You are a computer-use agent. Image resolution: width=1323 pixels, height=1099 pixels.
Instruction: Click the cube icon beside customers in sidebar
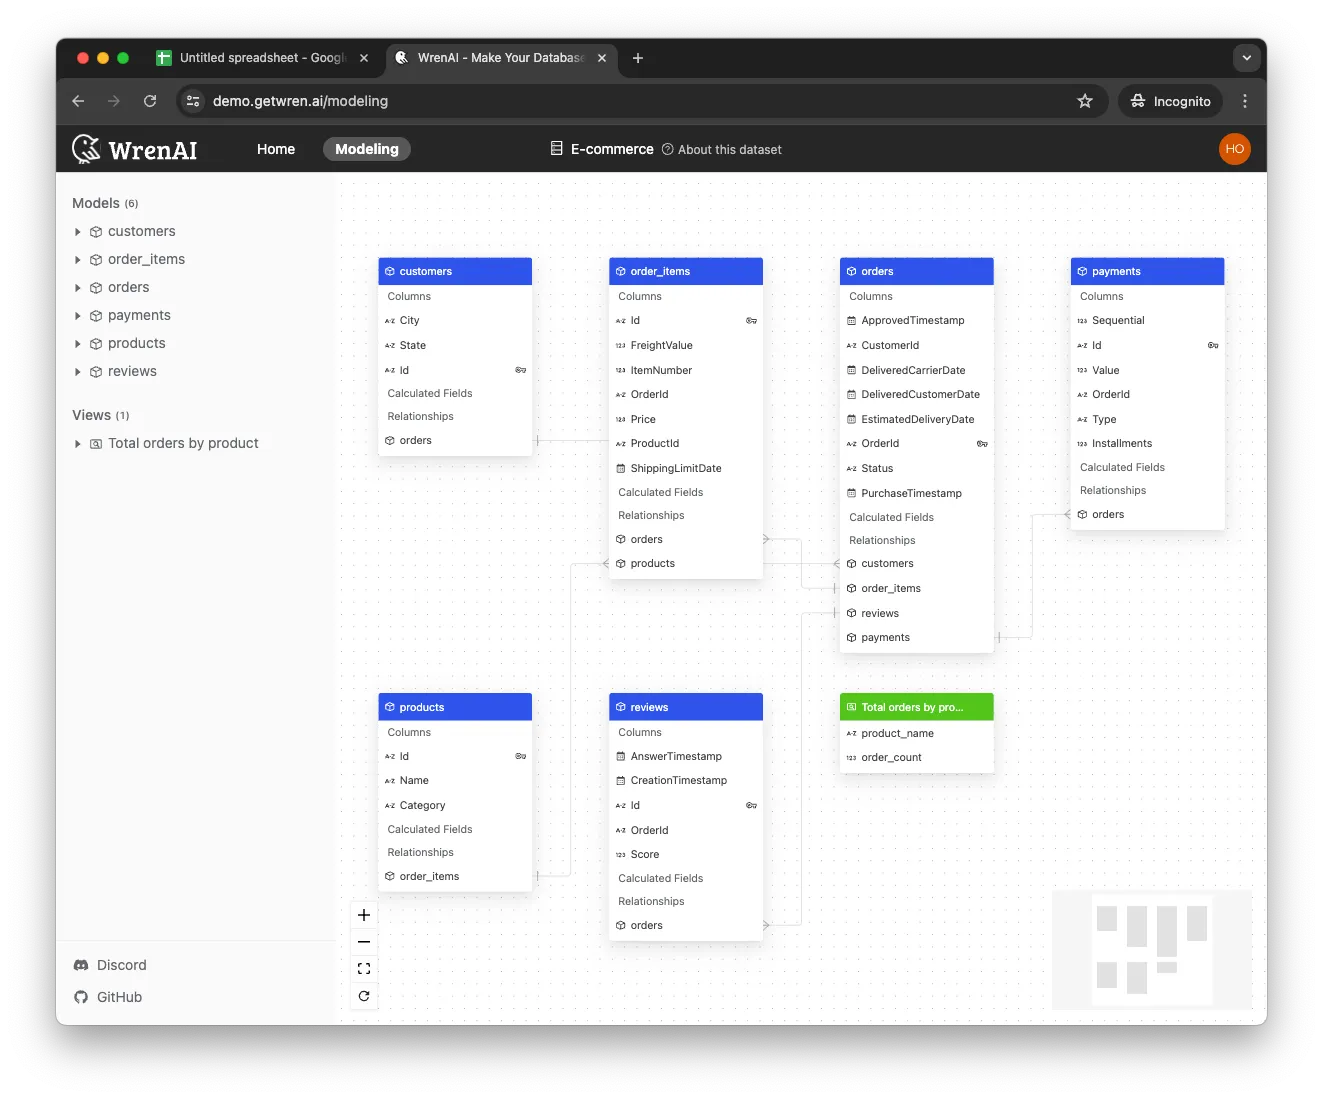click(x=96, y=231)
